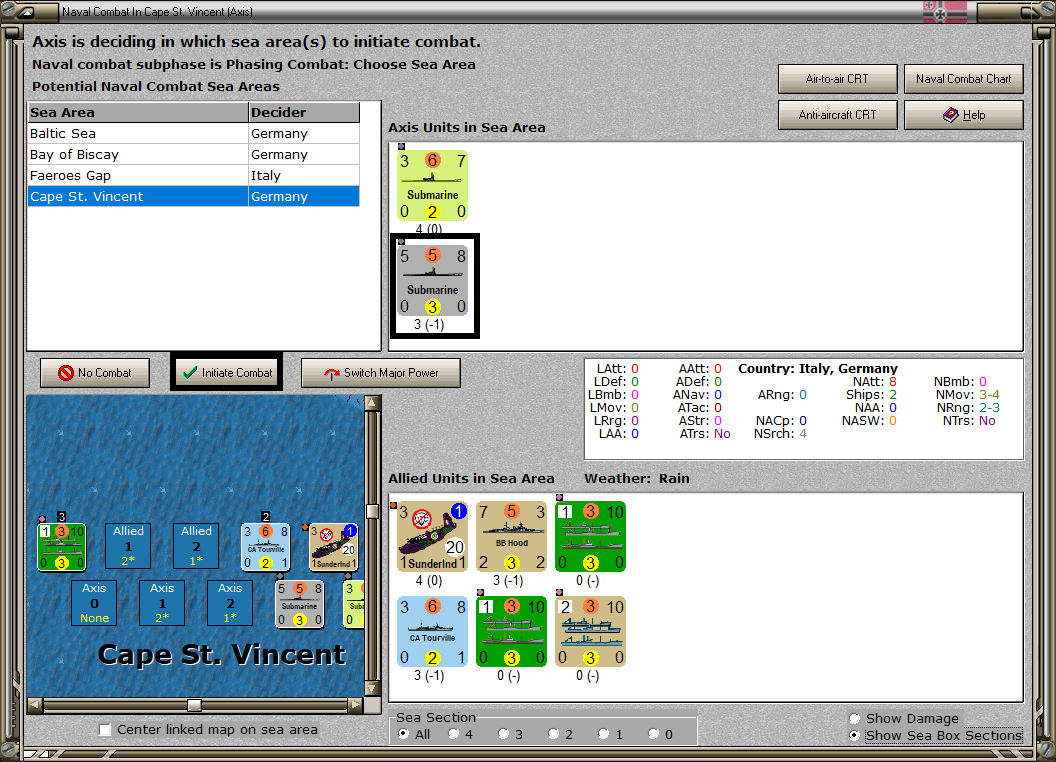Choose the Show Sea Box Sections option

[x=855, y=736]
